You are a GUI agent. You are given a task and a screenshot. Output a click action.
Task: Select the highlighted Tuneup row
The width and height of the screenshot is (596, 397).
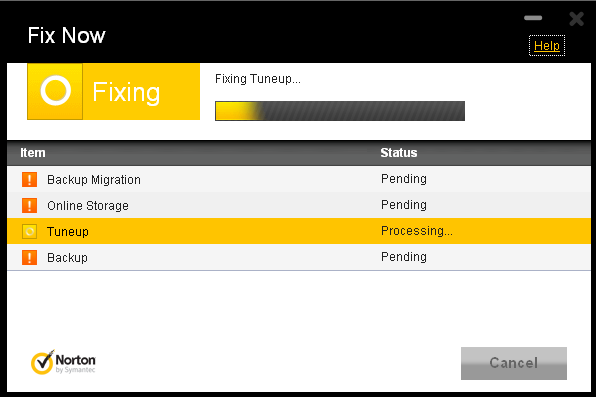click(x=299, y=231)
